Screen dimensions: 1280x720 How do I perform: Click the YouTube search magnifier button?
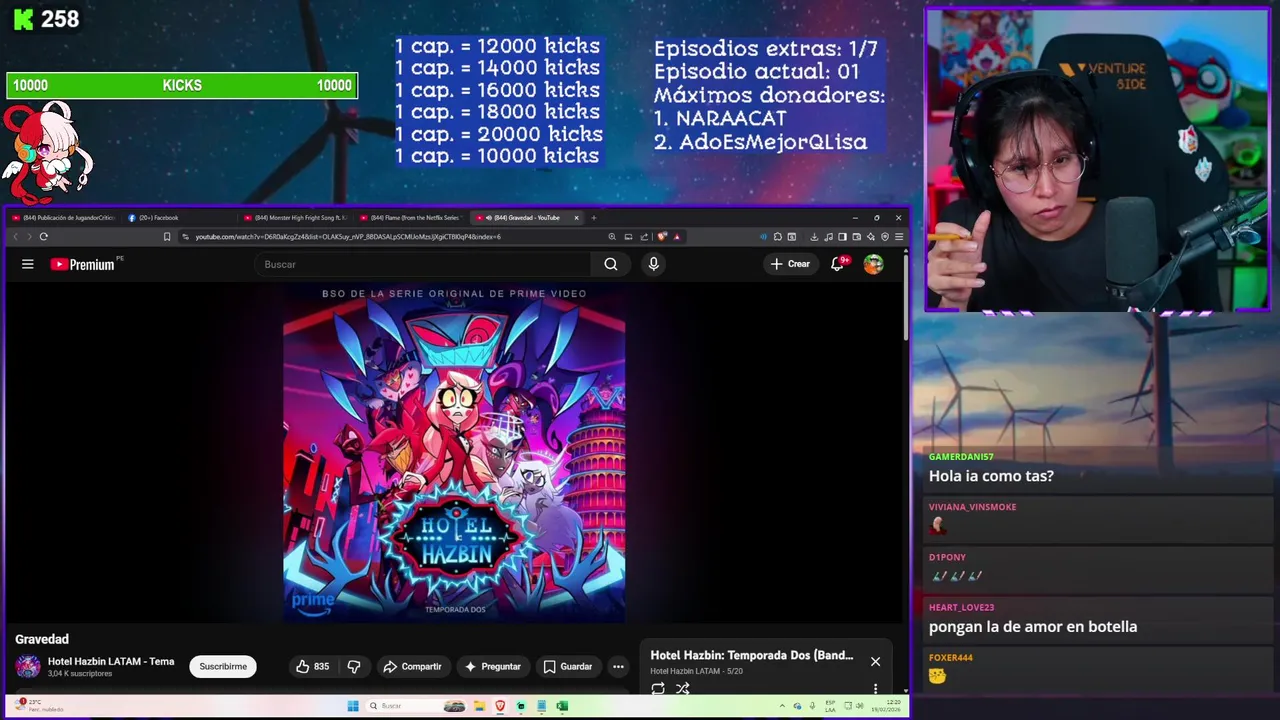coord(611,264)
